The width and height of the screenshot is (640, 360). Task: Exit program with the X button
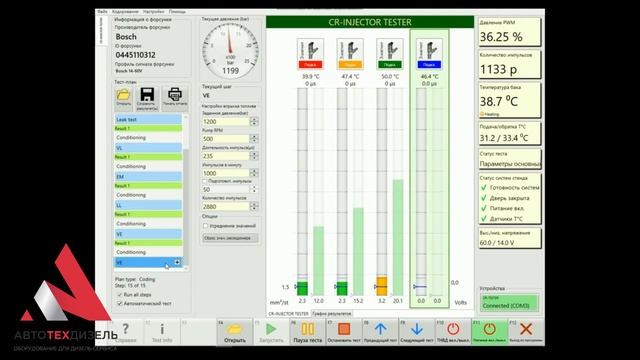click(526, 332)
